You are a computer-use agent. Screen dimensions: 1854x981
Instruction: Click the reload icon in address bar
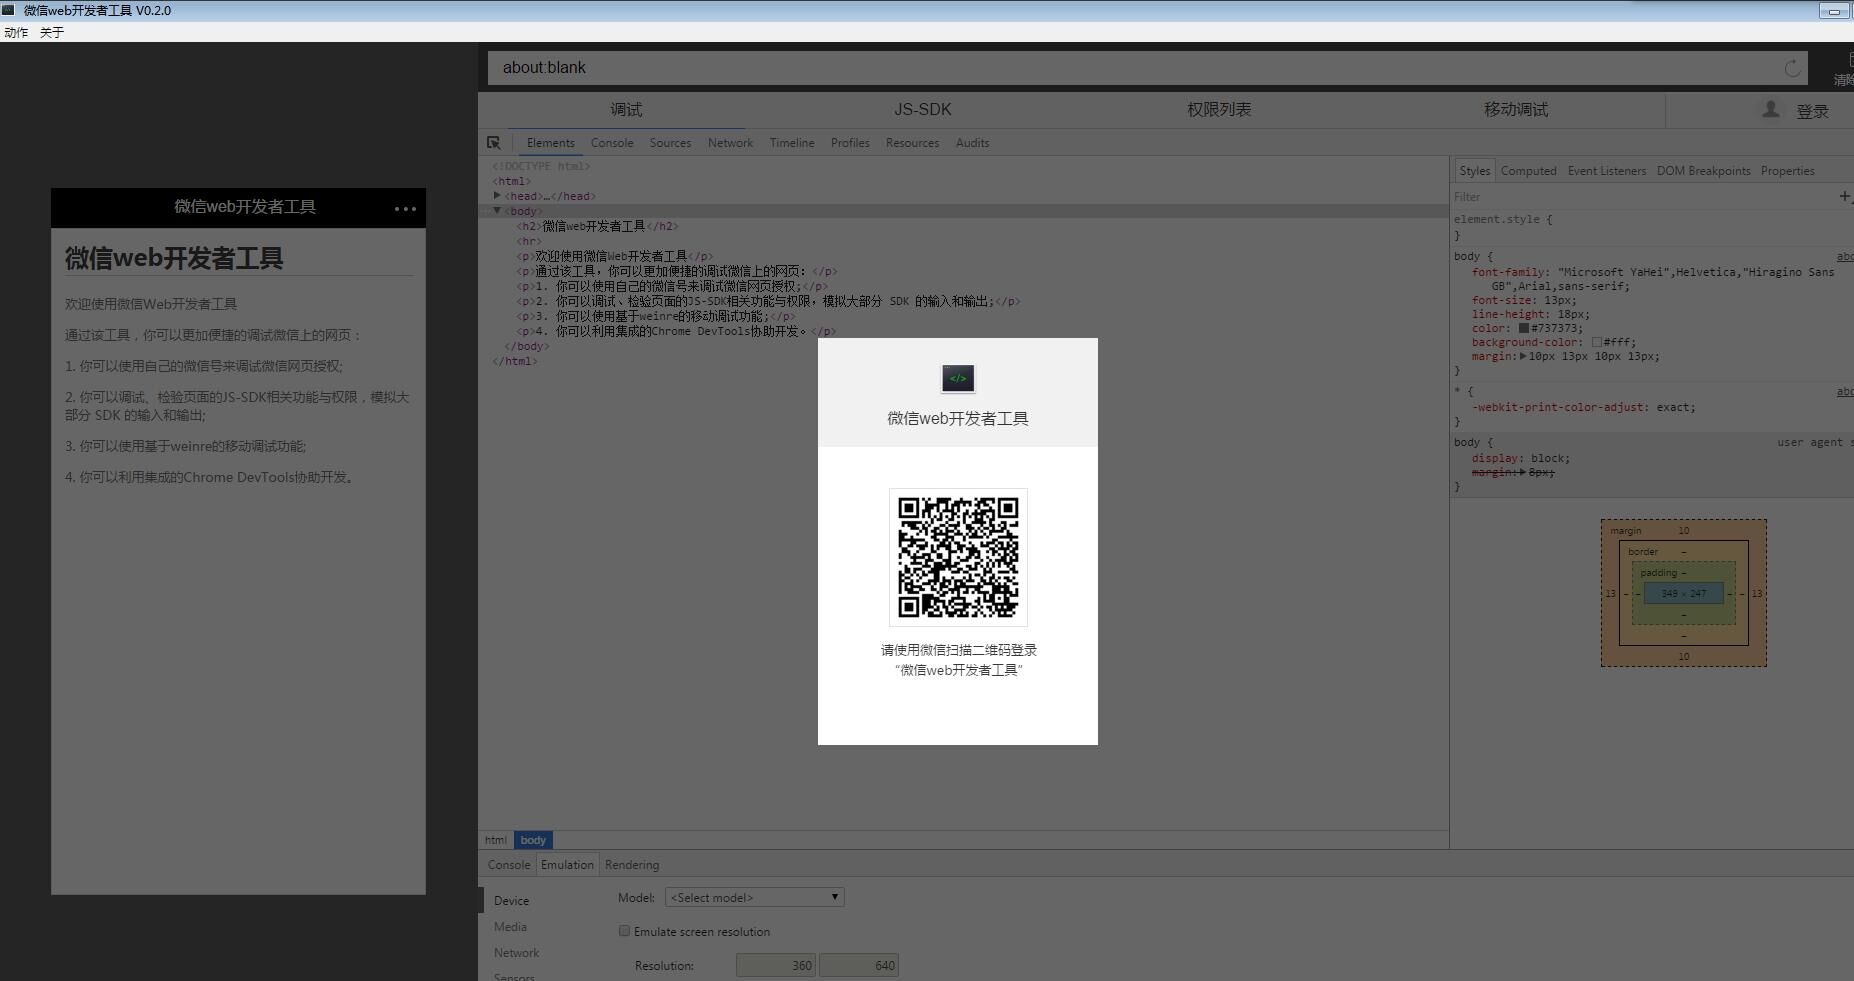[x=1792, y=68]
